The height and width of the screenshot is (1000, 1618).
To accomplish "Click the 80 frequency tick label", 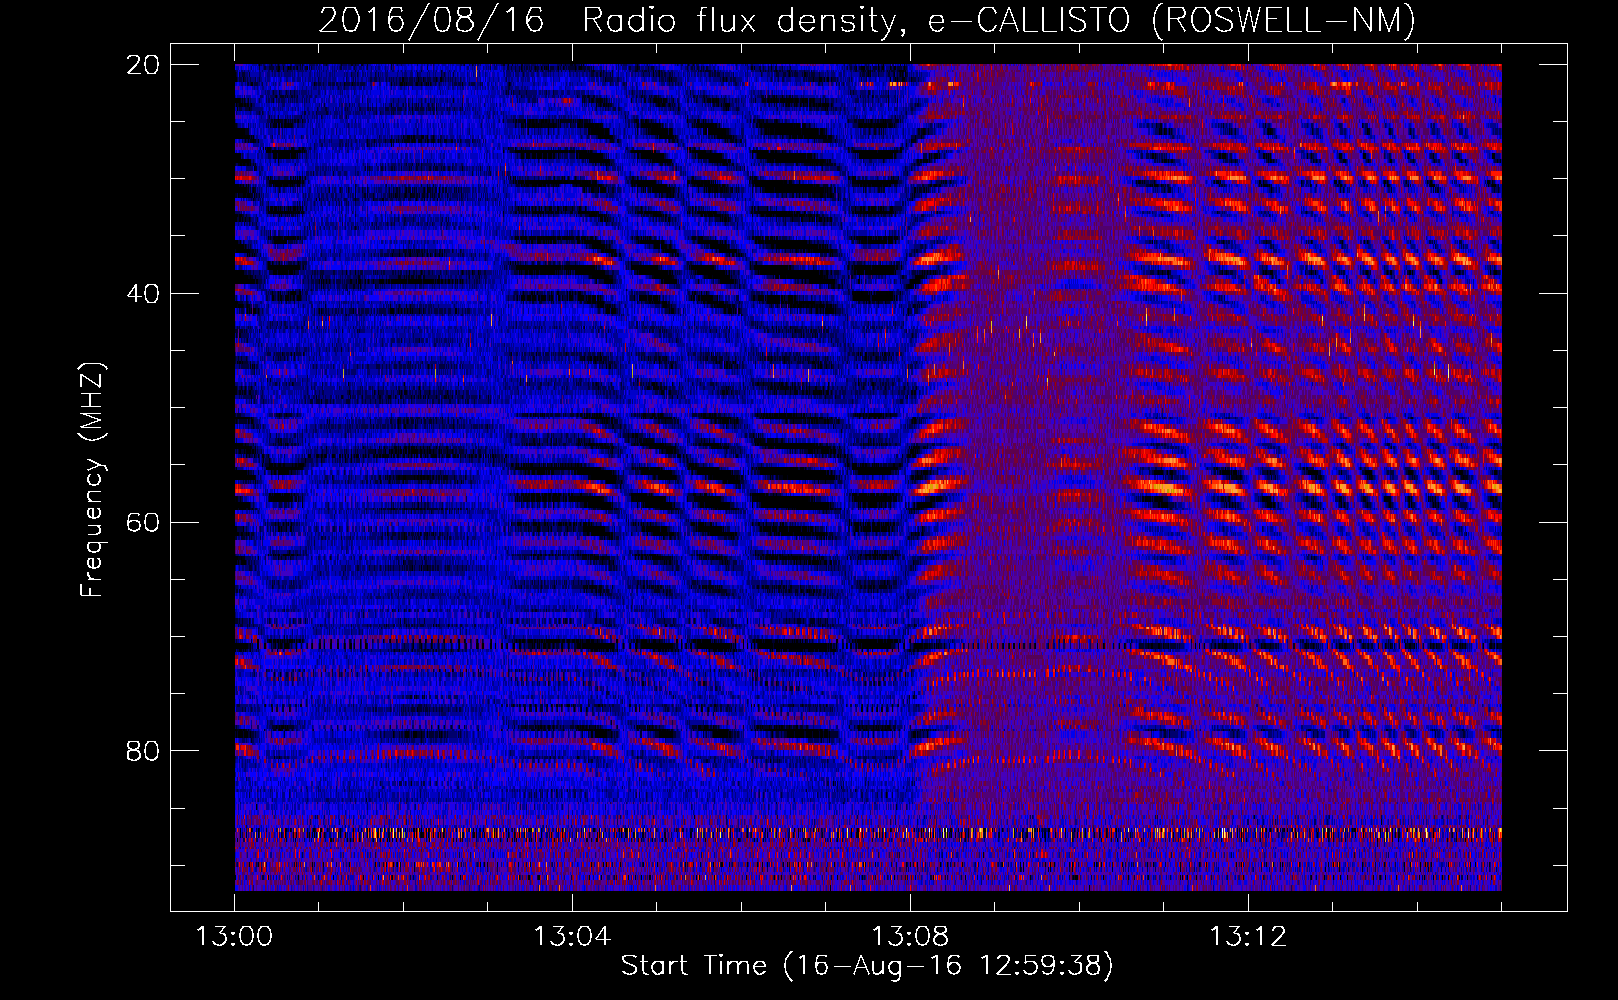I will (144, 750).
